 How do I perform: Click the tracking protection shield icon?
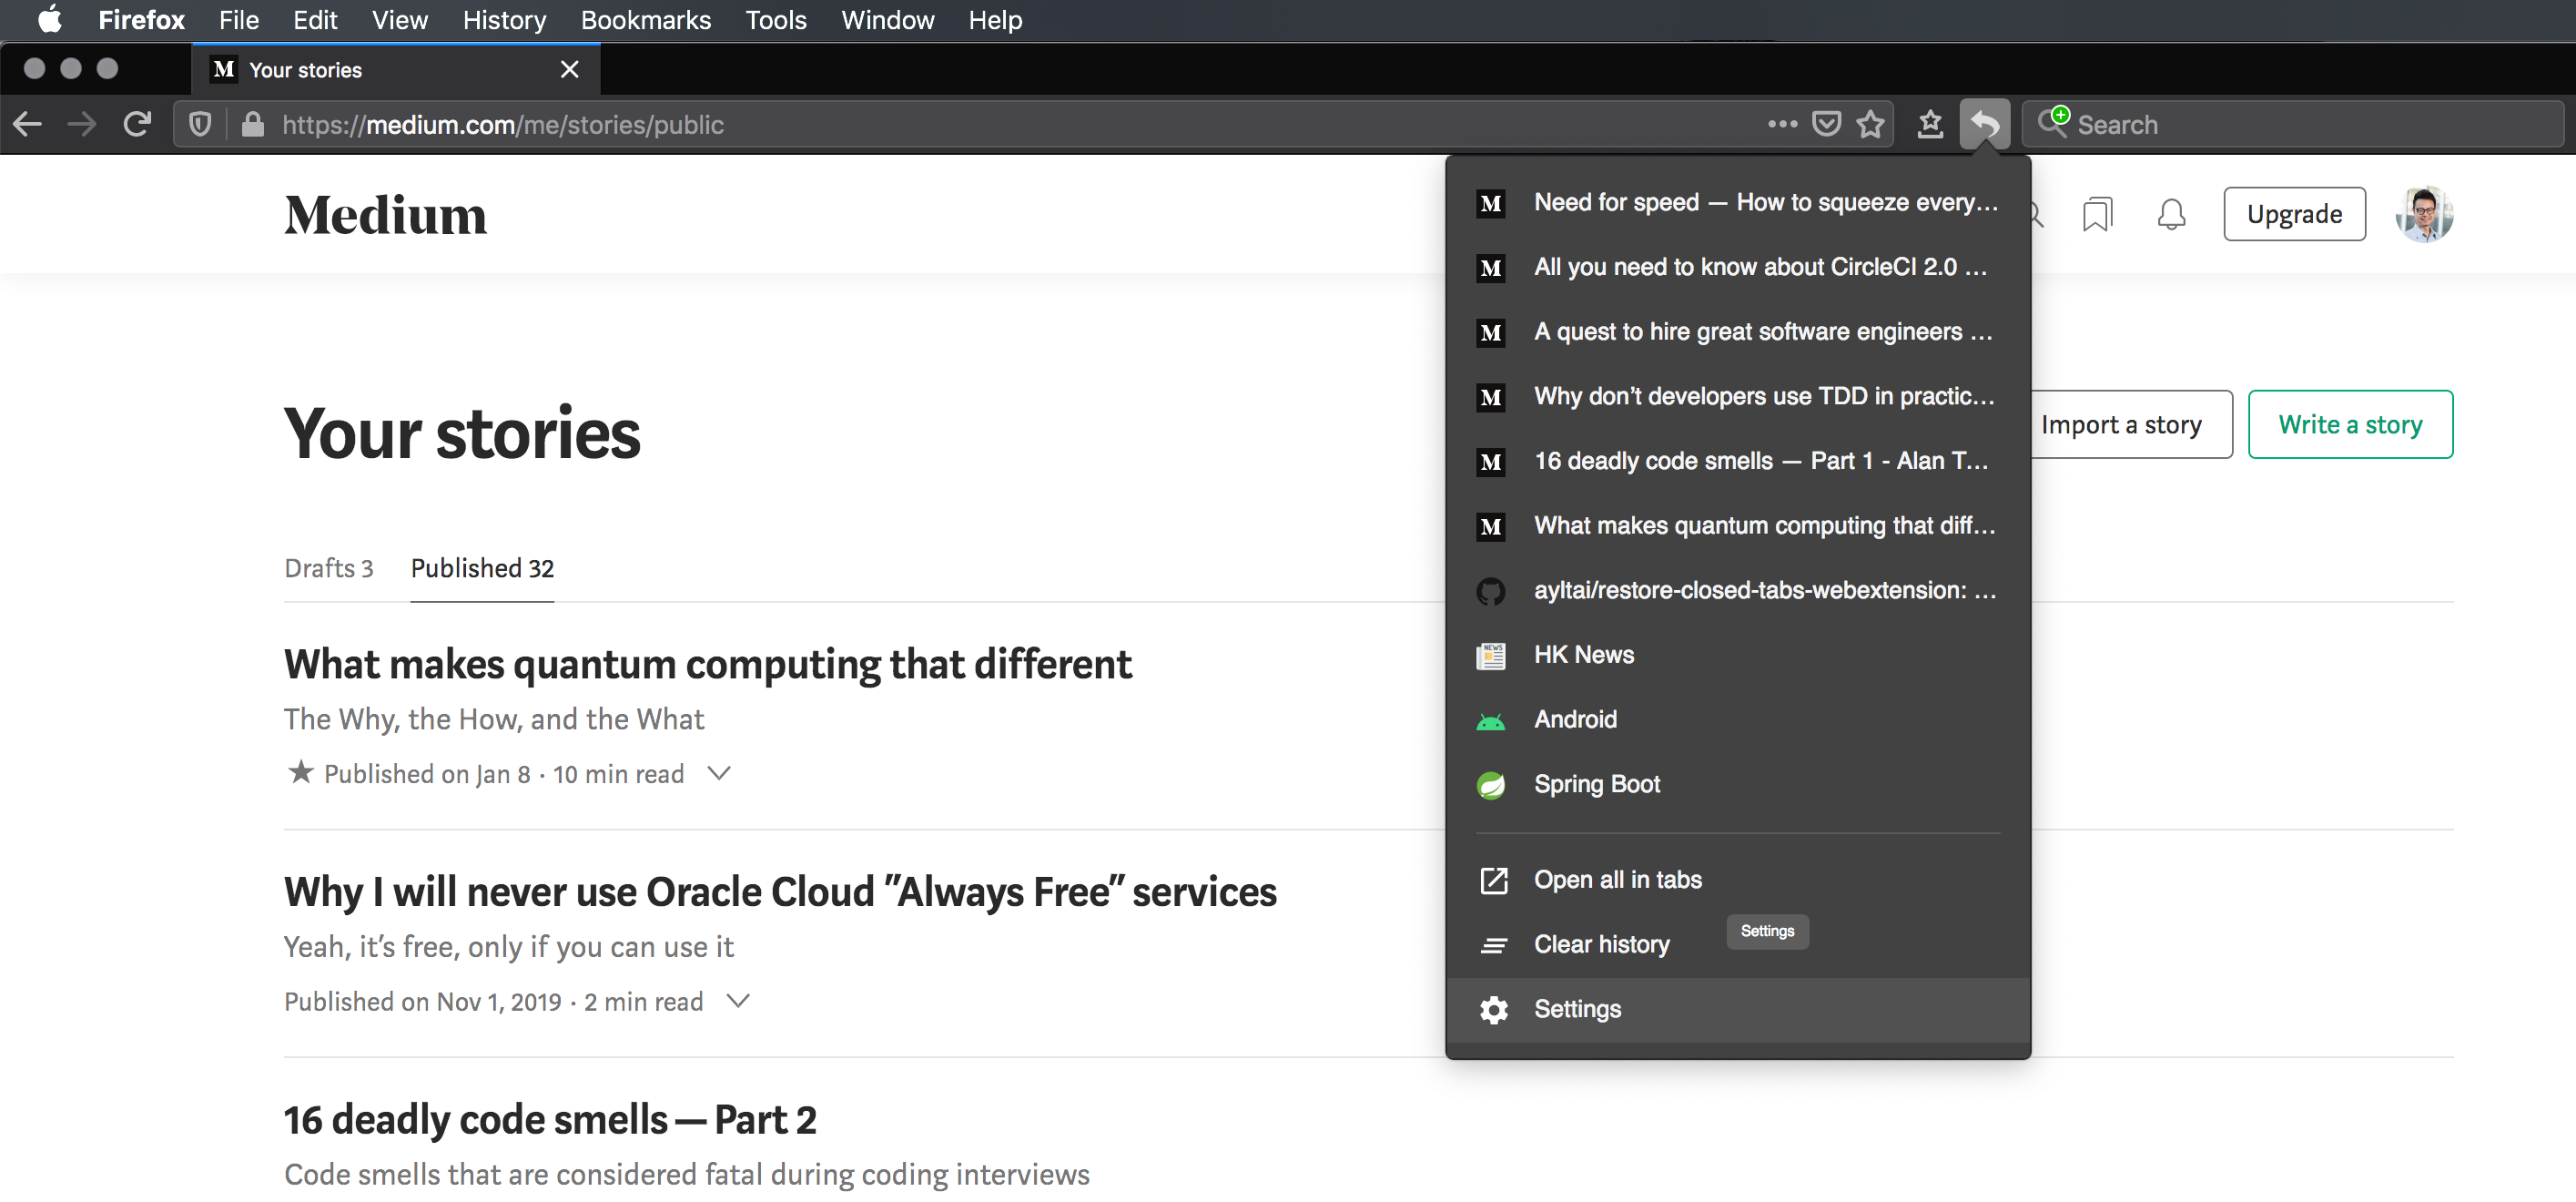pos(200,124)
